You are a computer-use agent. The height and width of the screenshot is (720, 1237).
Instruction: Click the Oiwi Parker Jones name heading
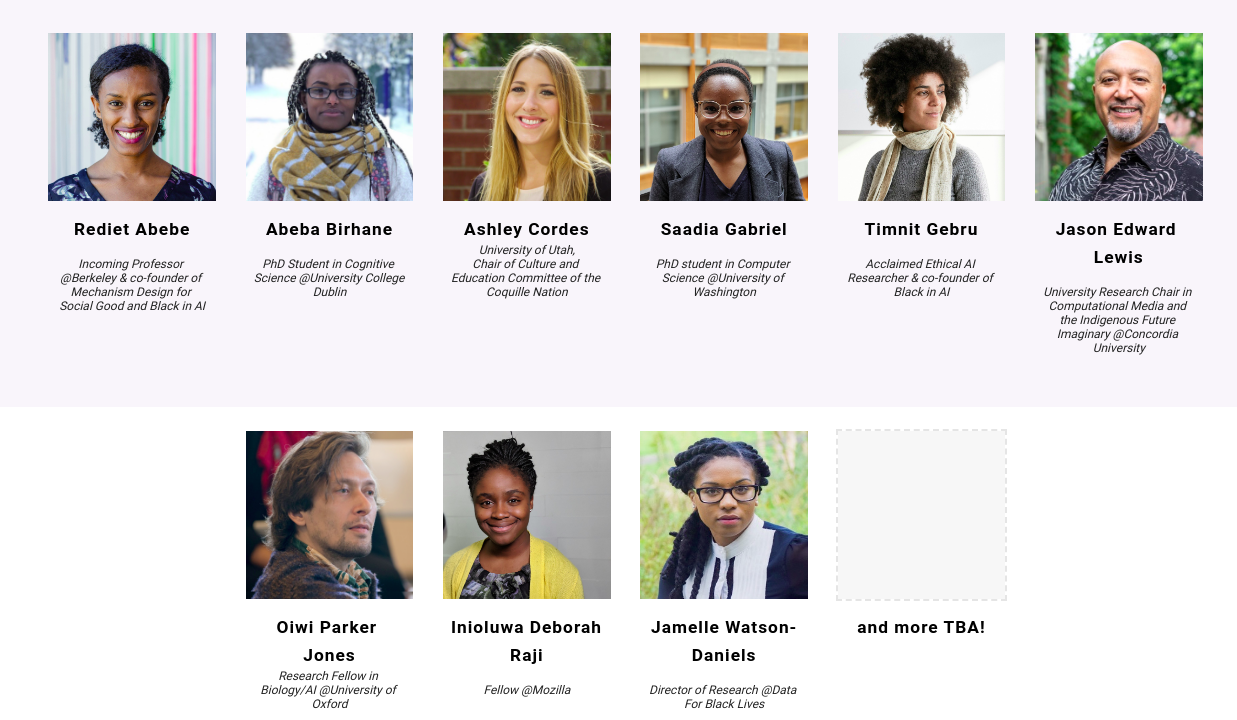(327, 641)
